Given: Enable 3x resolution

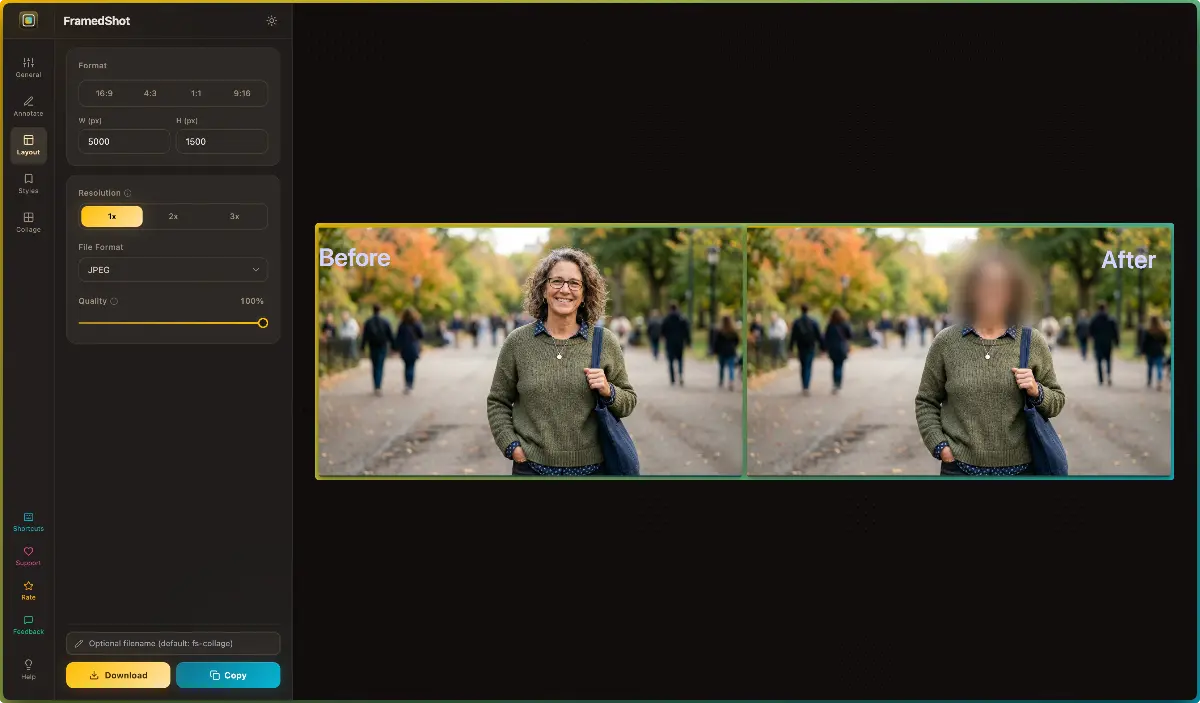Looking at the screenshot, I should point(234,216).
